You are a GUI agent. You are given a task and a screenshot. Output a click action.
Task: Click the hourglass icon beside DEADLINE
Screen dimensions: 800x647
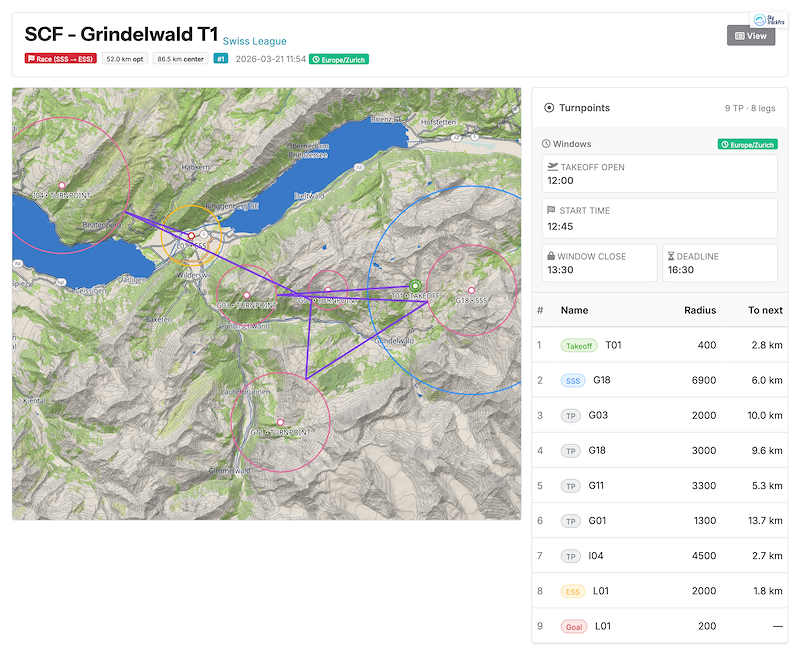coord(671,256)
